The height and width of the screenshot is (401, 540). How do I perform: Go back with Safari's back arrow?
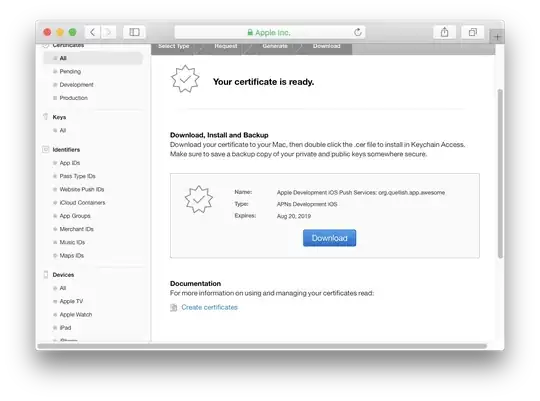pyautogui.click(x=92, y=32)
